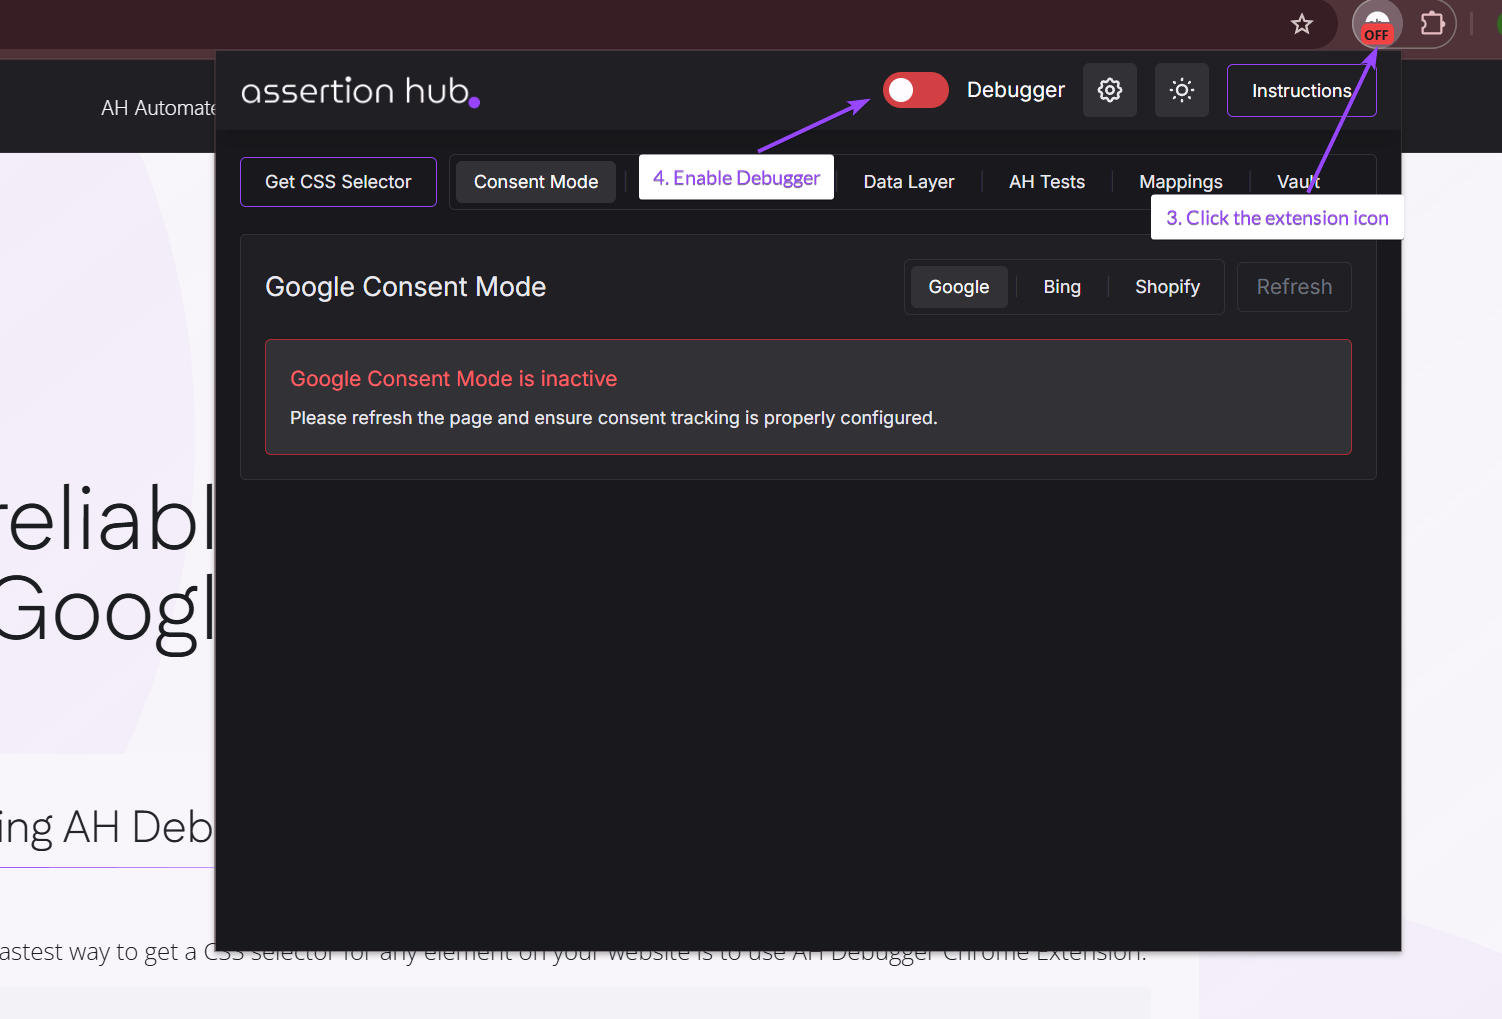The height and width of the screenshot is (1019, 1502).
Task: Open the Vault tab
Action: (x=1297, y=181)
